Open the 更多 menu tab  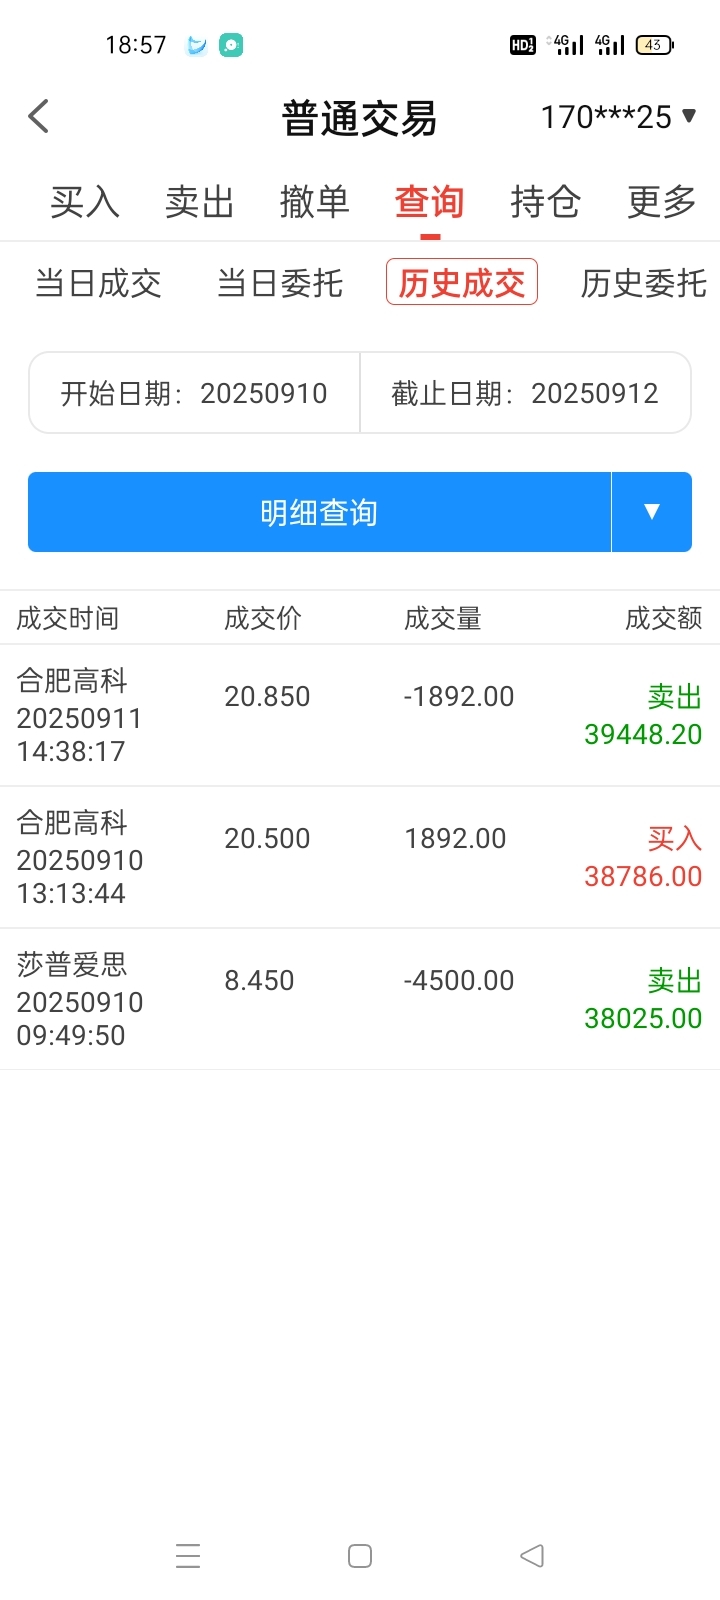[x=661, y=202]
